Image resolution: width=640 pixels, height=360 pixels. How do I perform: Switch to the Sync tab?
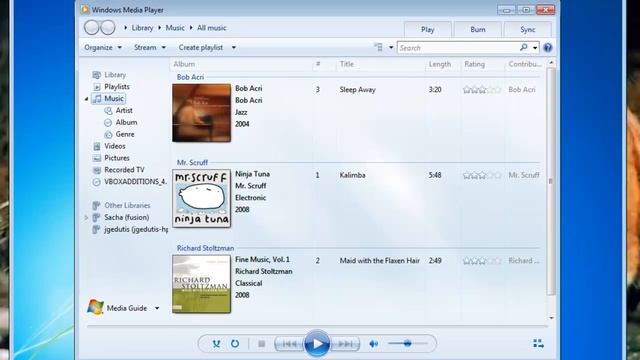point(527,30)
